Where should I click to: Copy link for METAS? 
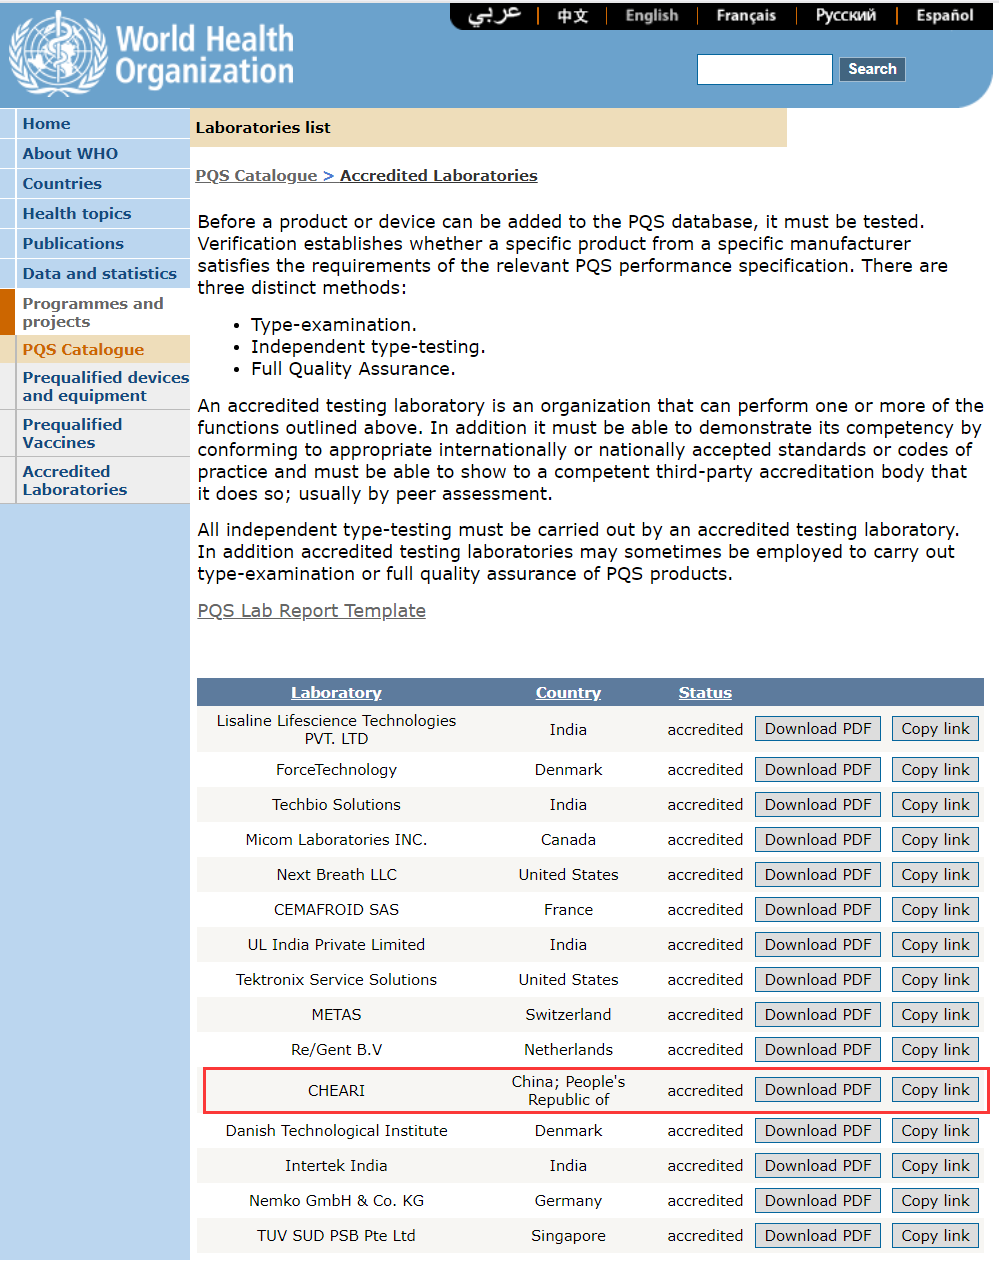coord(935,1015)
